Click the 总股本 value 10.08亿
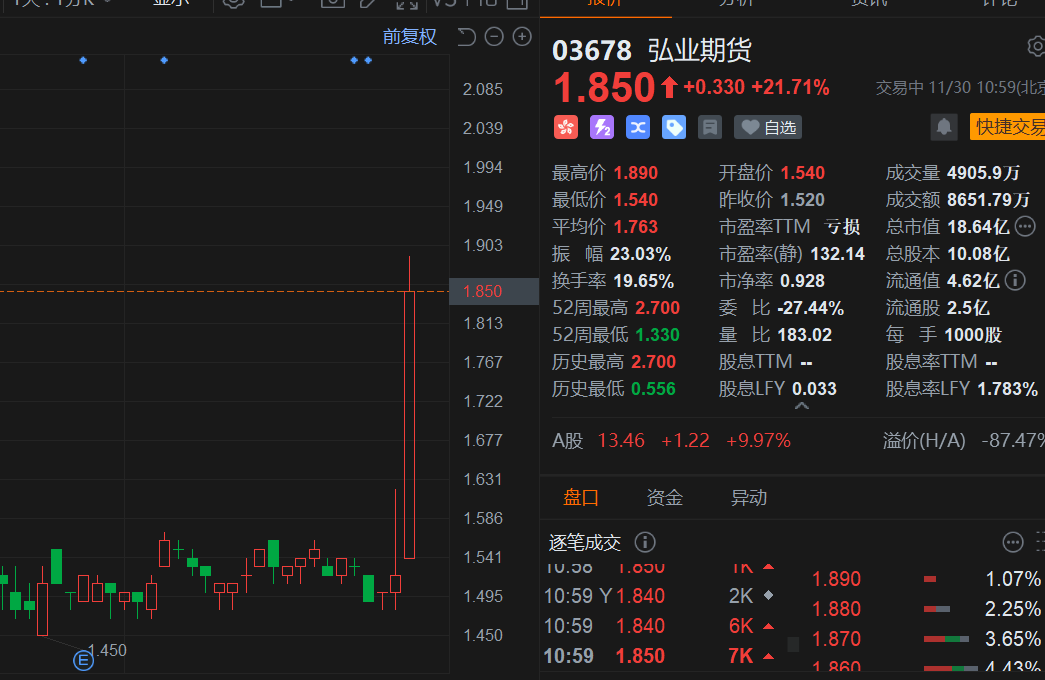The image size is (1045, 680). point(978,254)
